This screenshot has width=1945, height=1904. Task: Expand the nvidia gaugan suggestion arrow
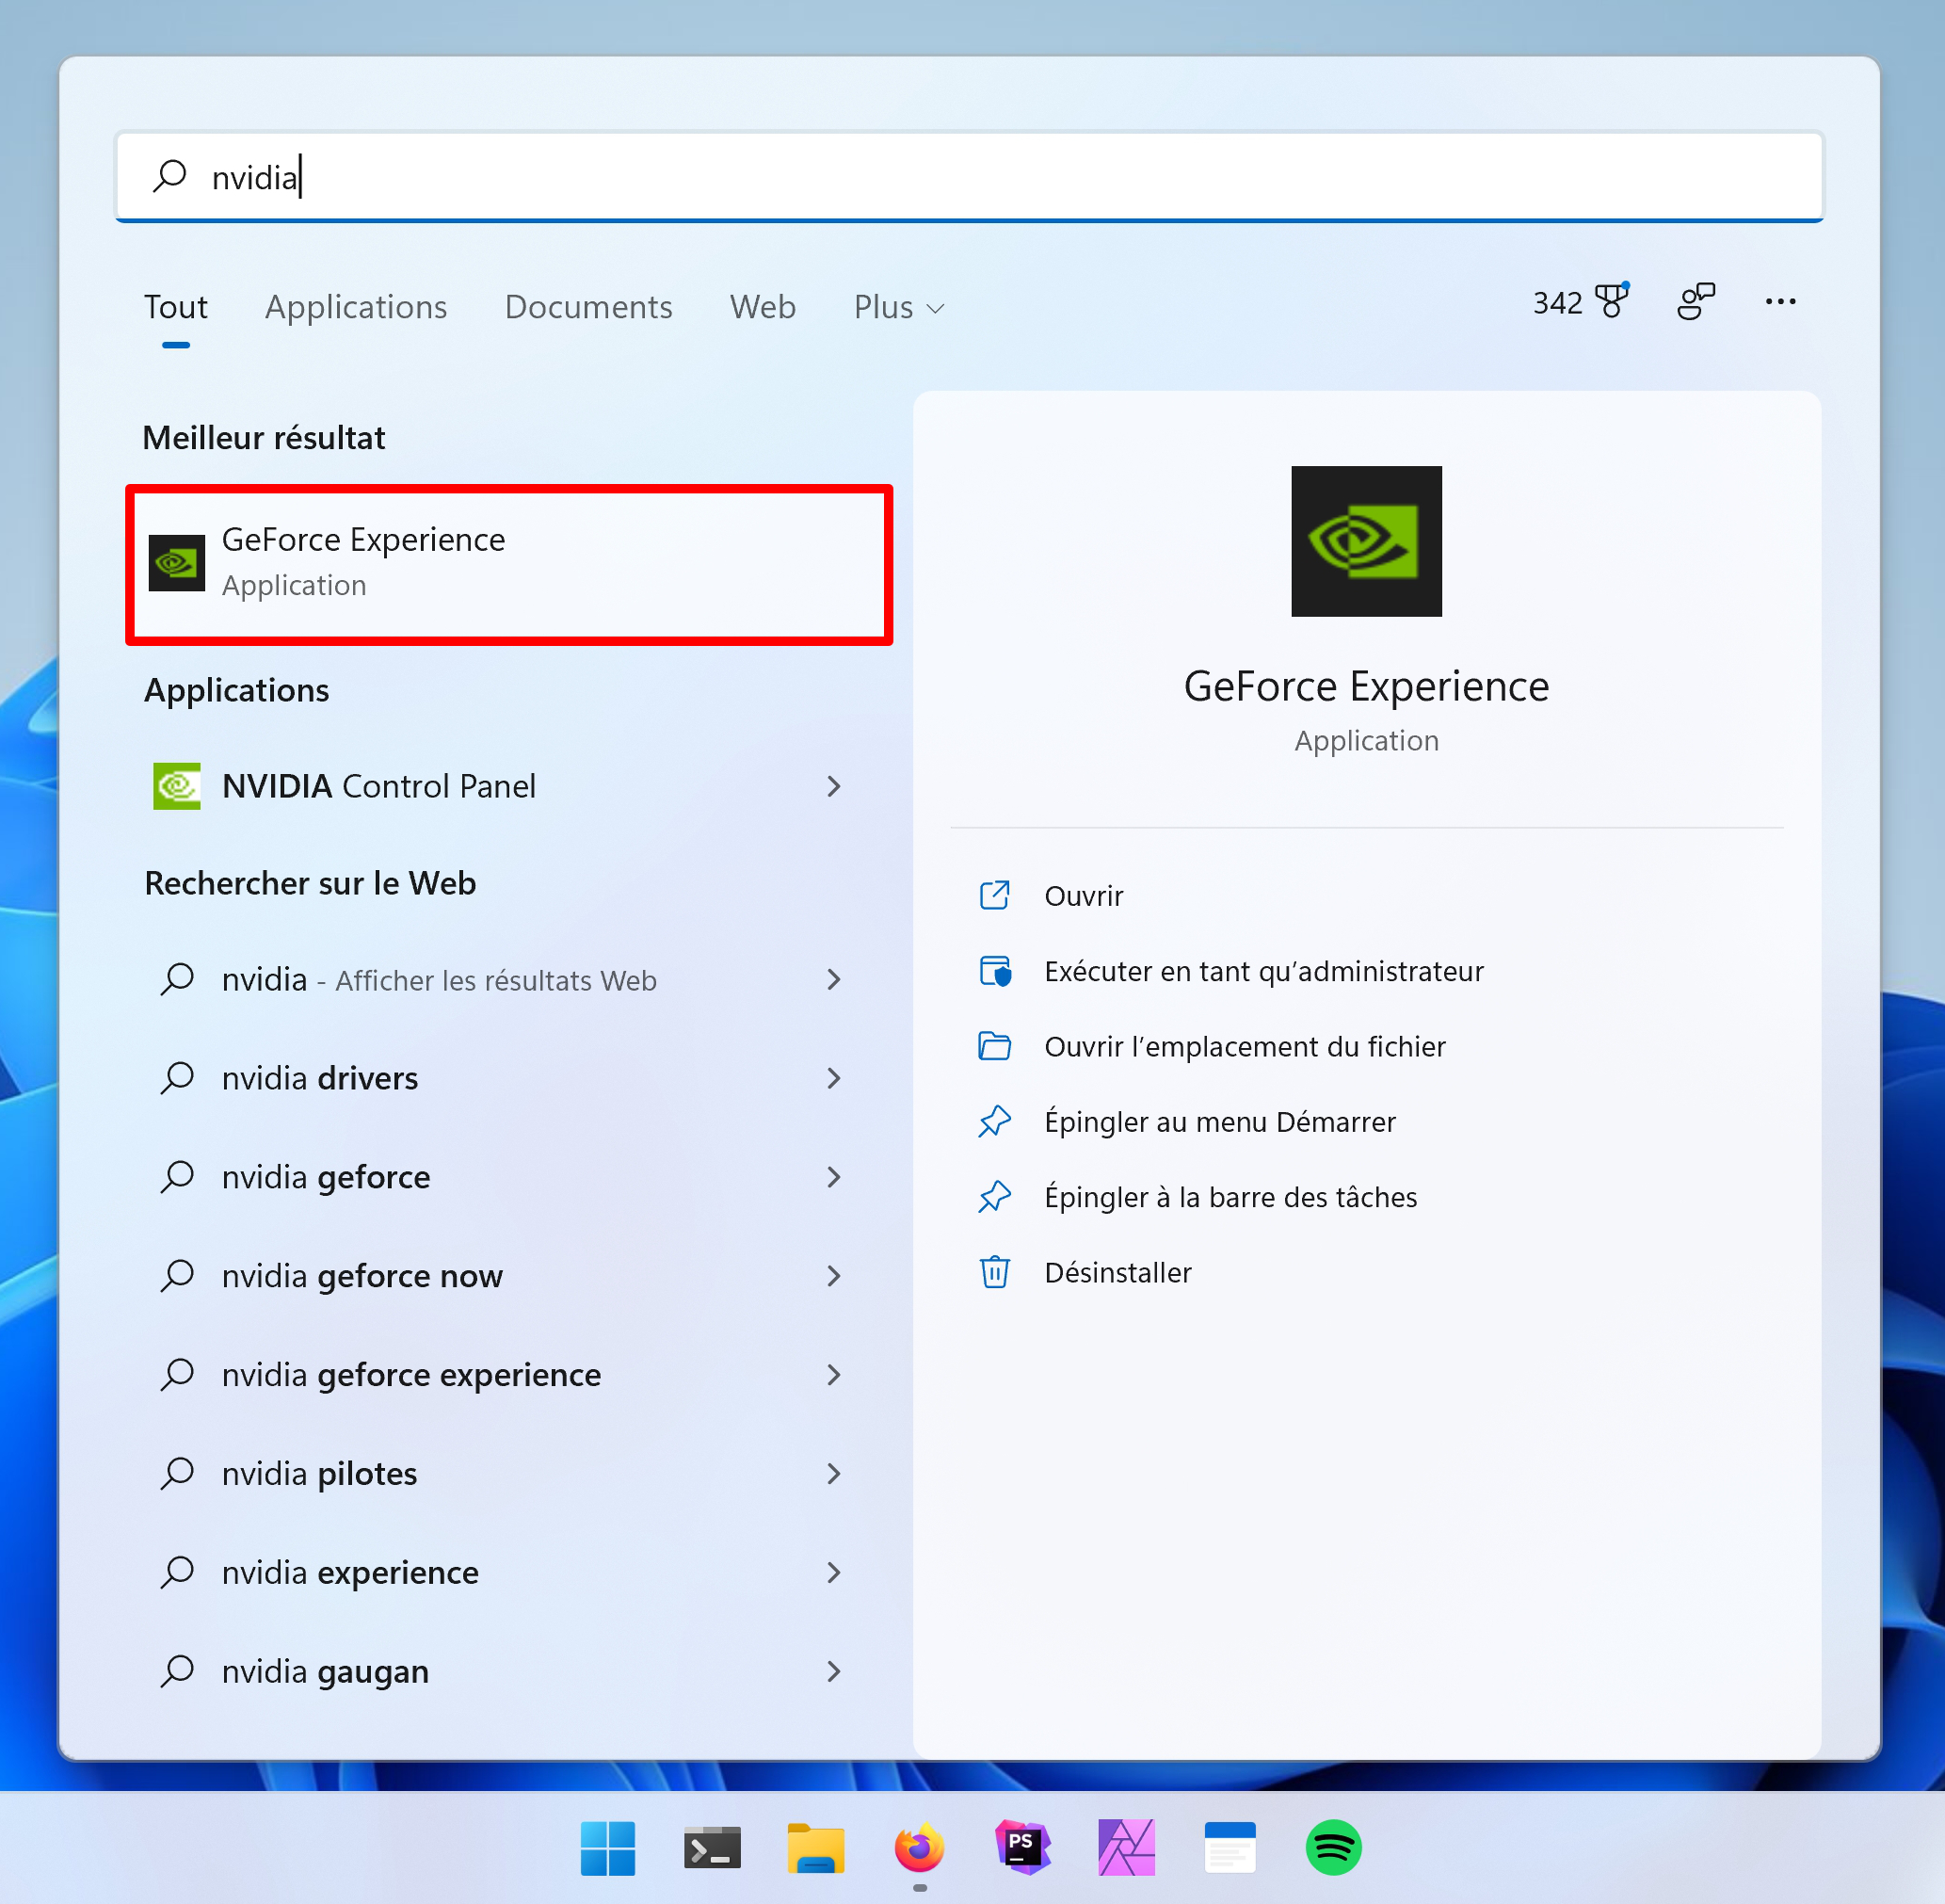pyautogui.click(x=834, y=1671)
